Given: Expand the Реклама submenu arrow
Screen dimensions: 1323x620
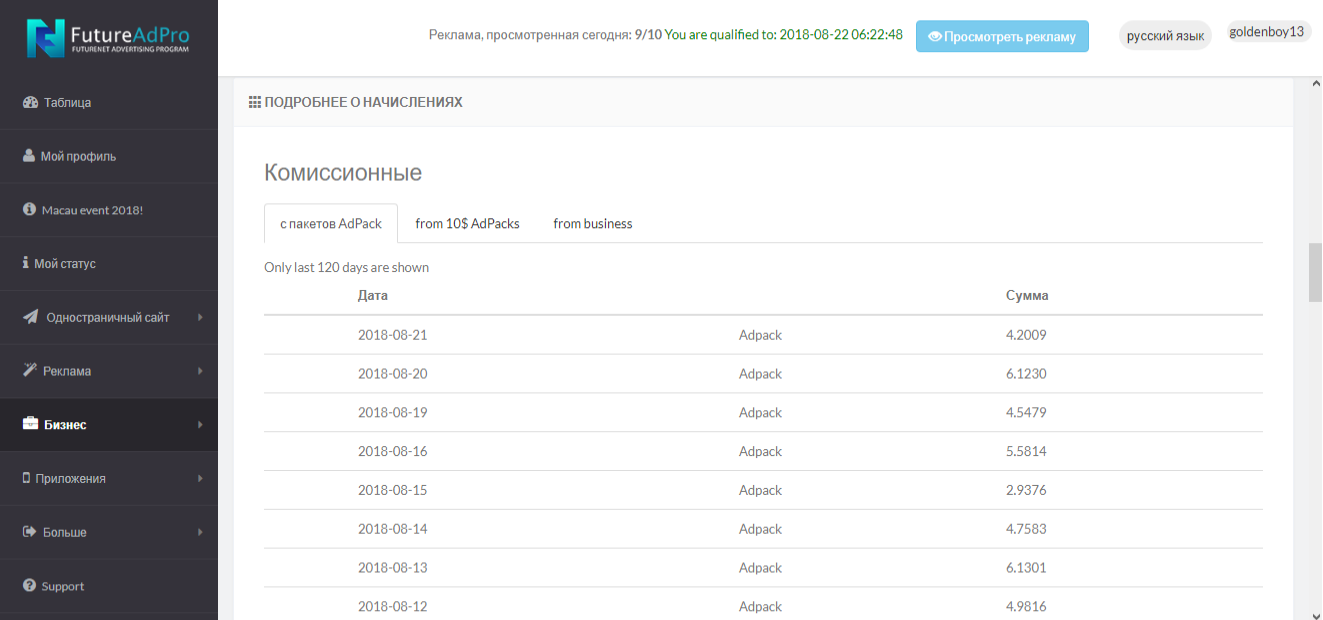Looking at the screenshot, I should click(x=200, y=371).
